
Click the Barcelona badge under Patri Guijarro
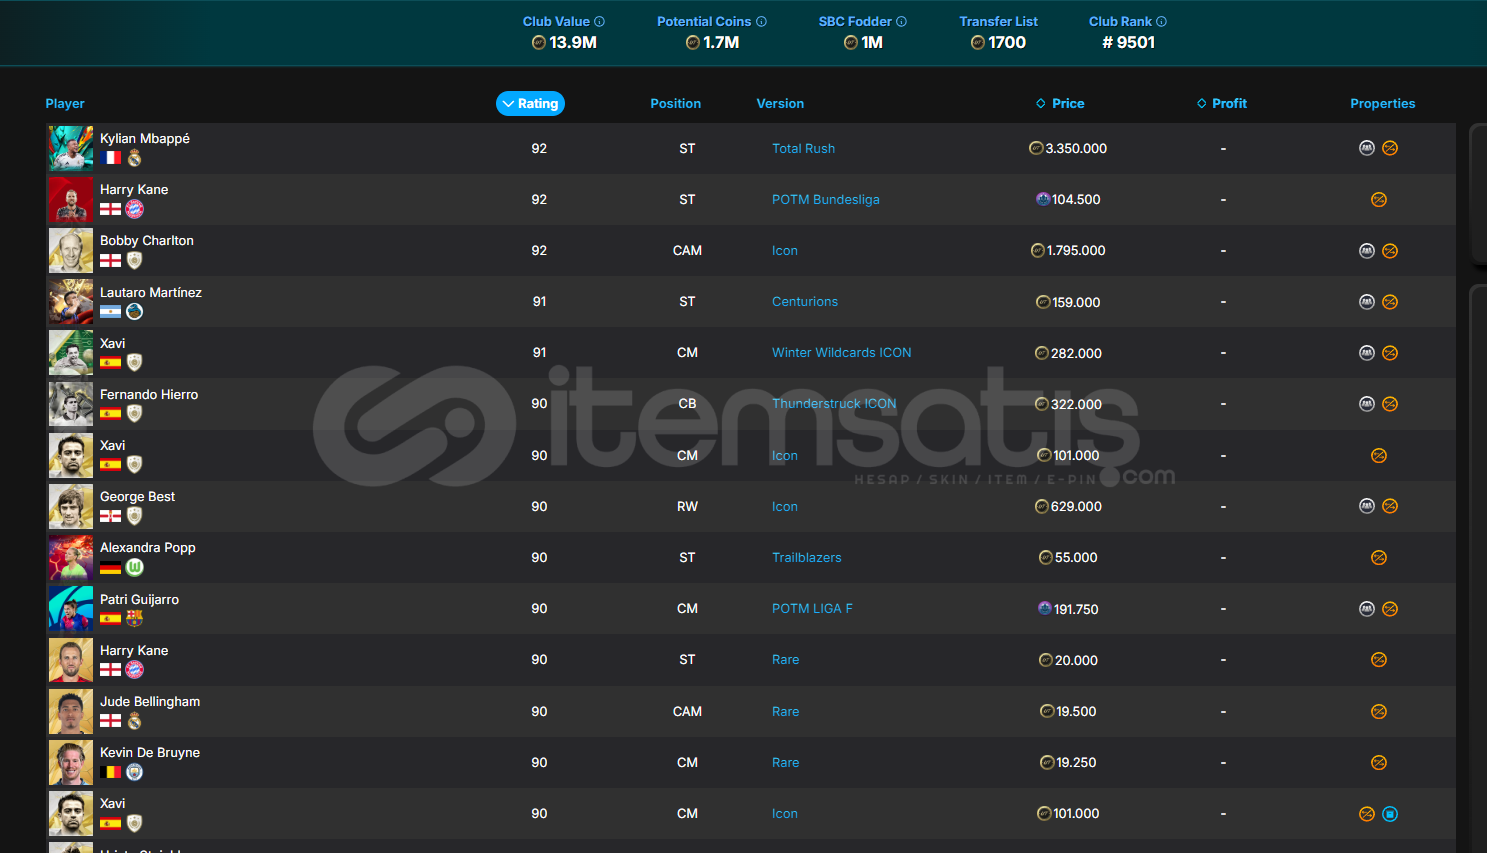point(134,618)
